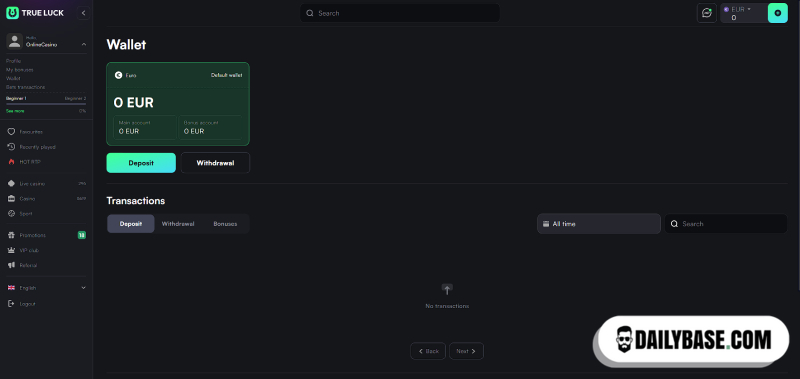Click the Withdrawal button below wallet
Image resolution: width=800 pixels, height=379 pixels.
point(215,163)
